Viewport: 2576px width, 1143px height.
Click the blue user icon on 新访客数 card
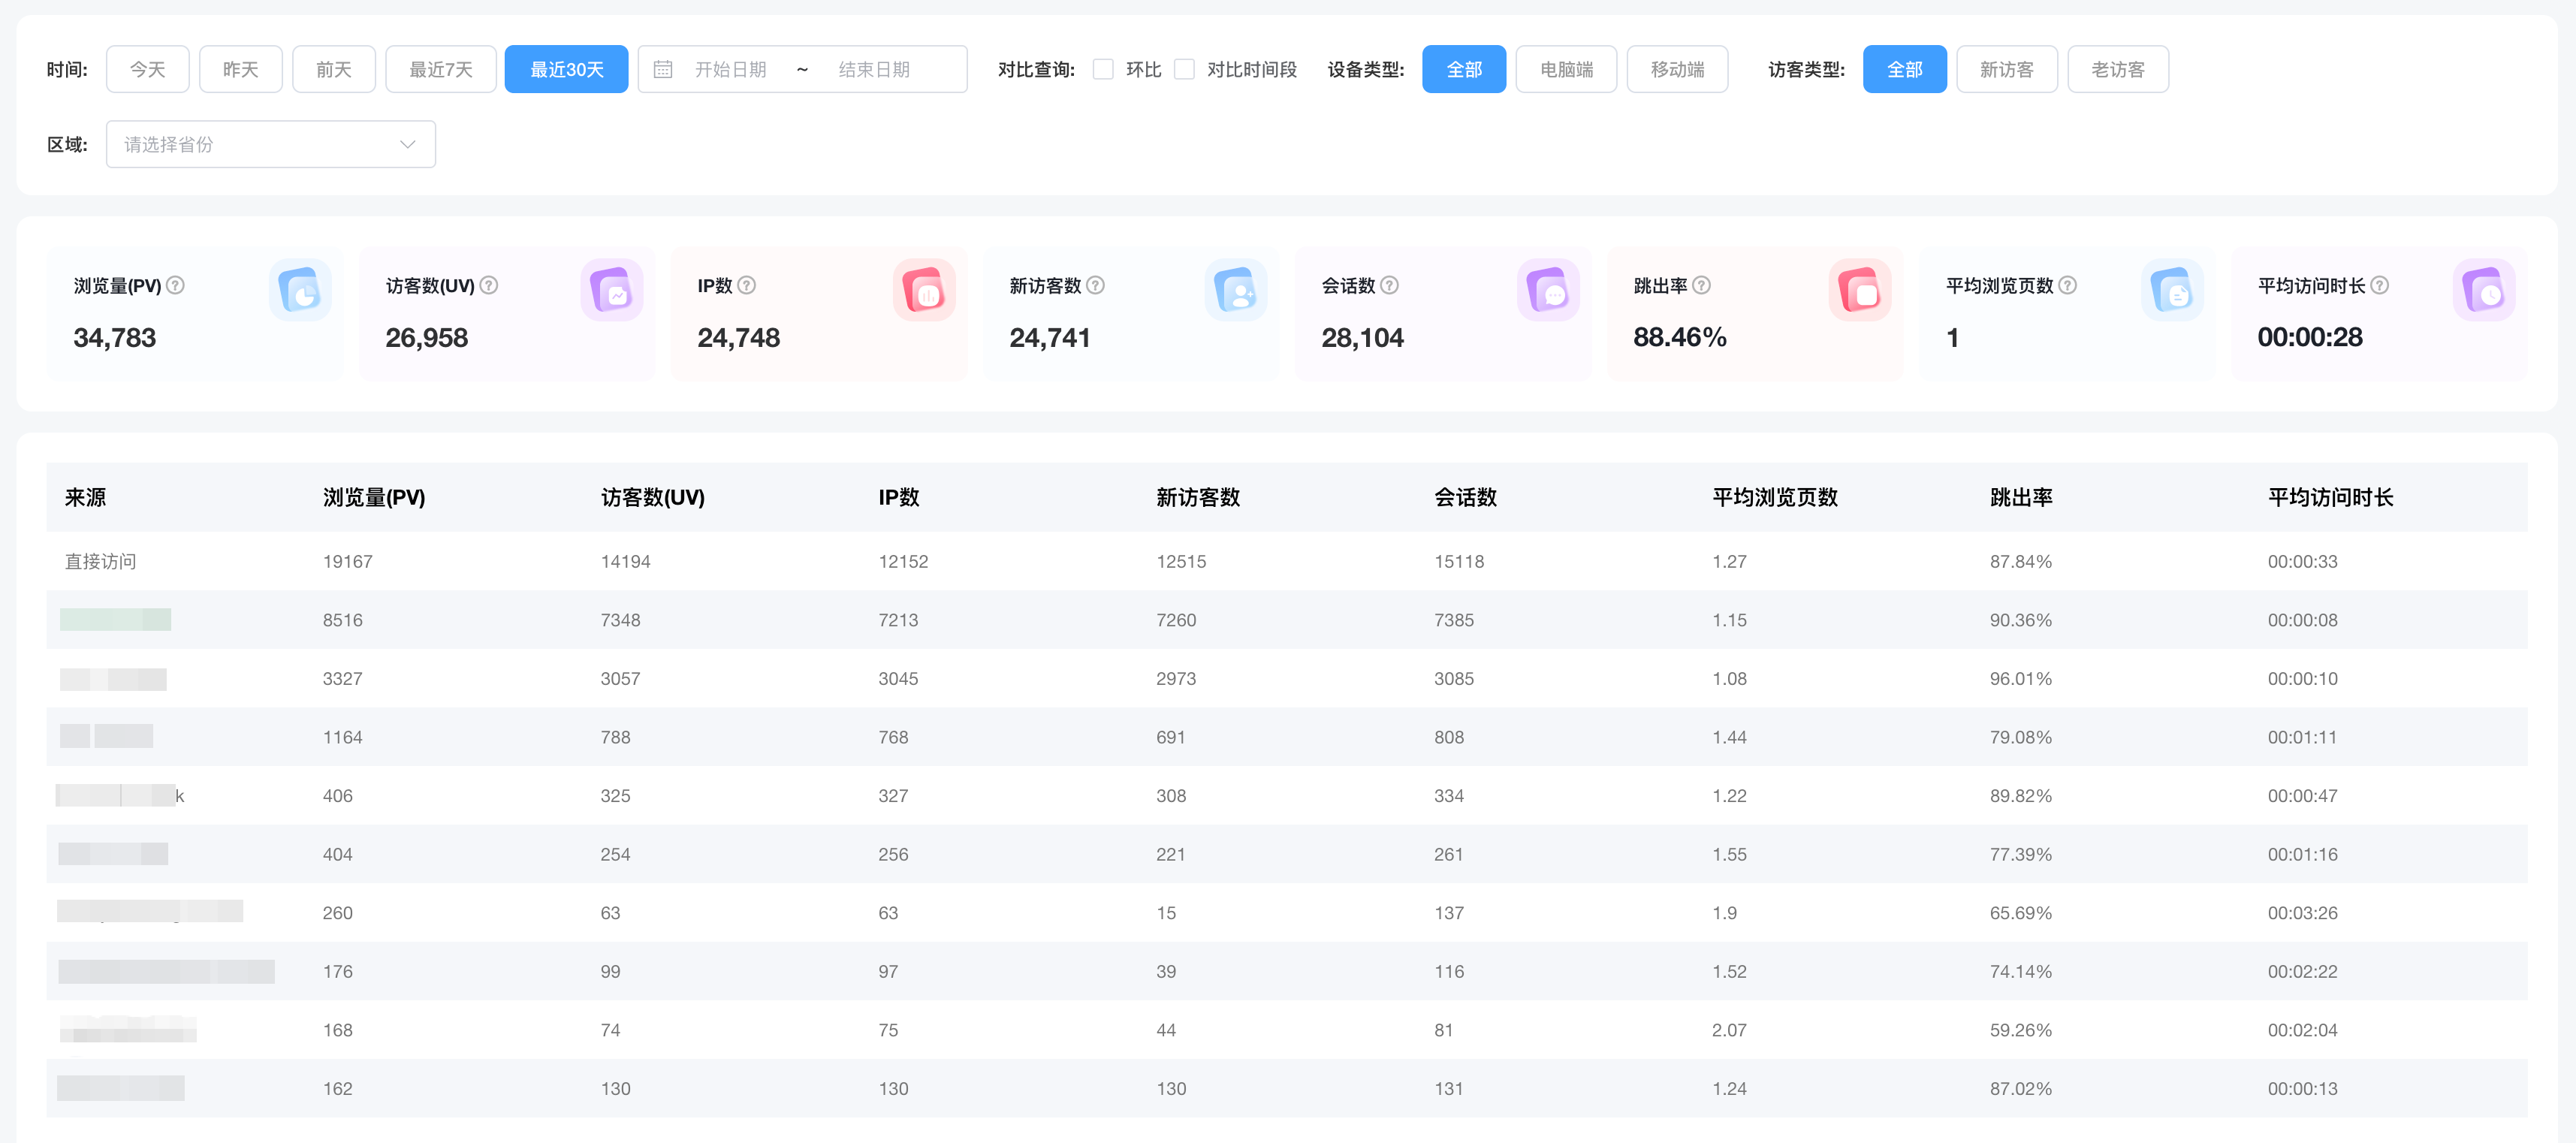(x=1236, y=290)
